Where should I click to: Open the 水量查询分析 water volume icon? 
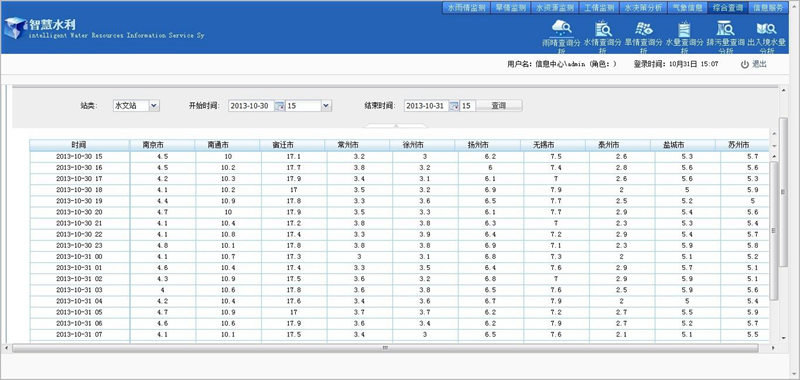684,28
